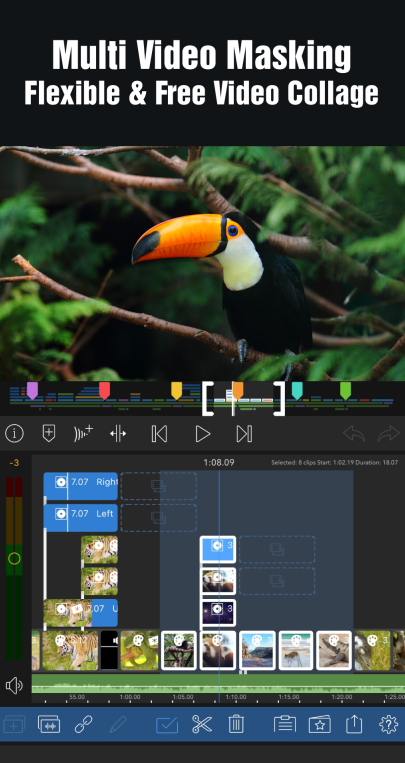Tap the 55.00 ruler mark
The image size is (405, 763).
pos(77,697)
